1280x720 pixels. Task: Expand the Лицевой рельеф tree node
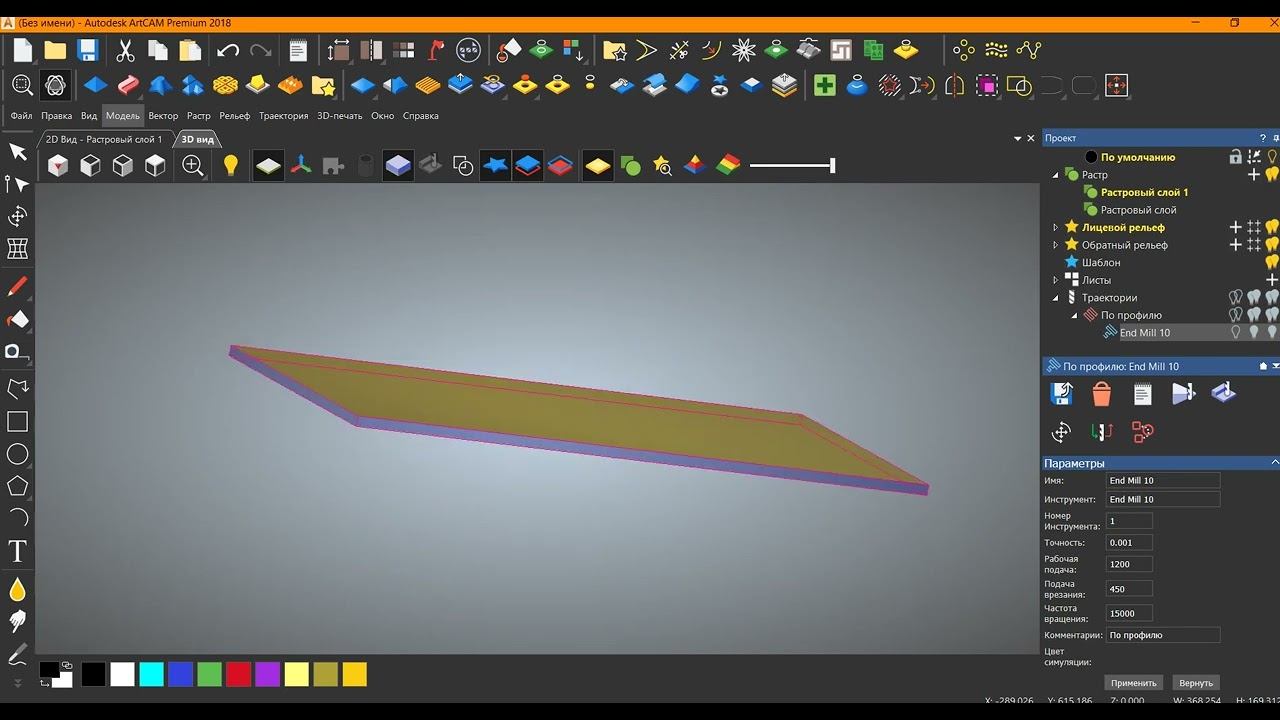(x=1055, y=228)
